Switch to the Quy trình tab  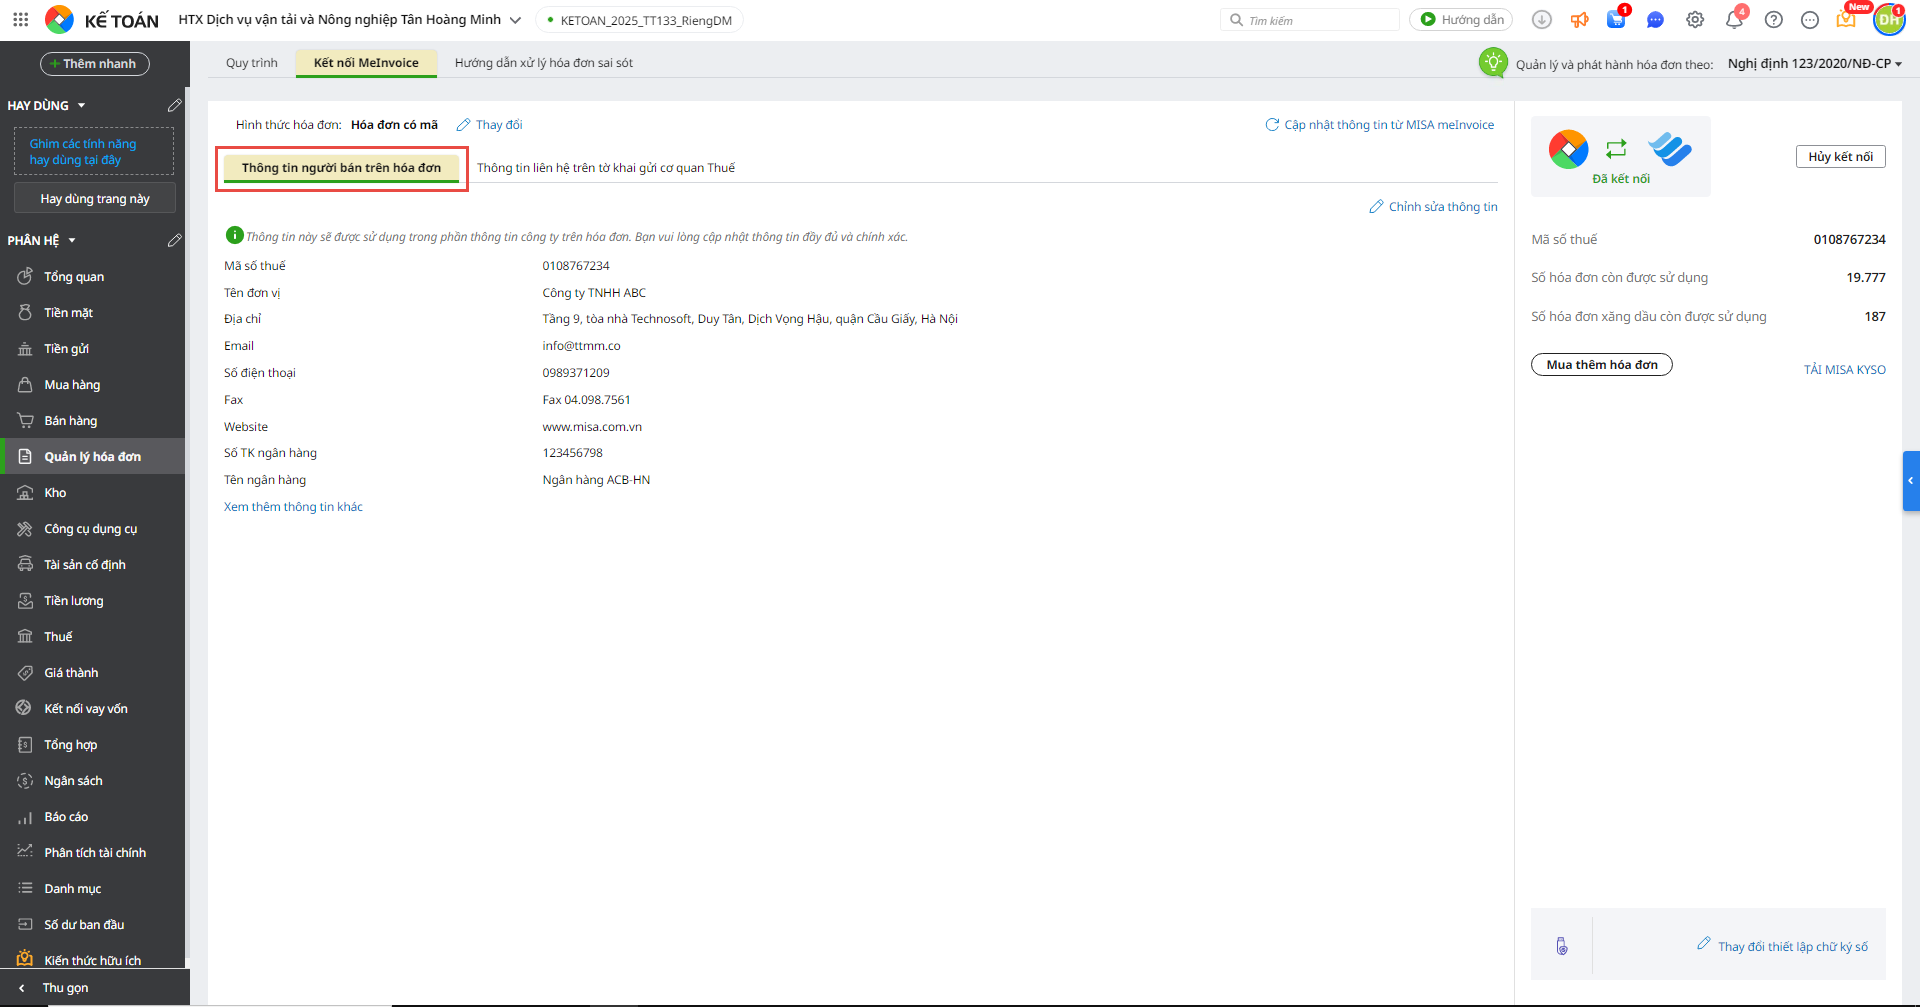coord(251,63)
